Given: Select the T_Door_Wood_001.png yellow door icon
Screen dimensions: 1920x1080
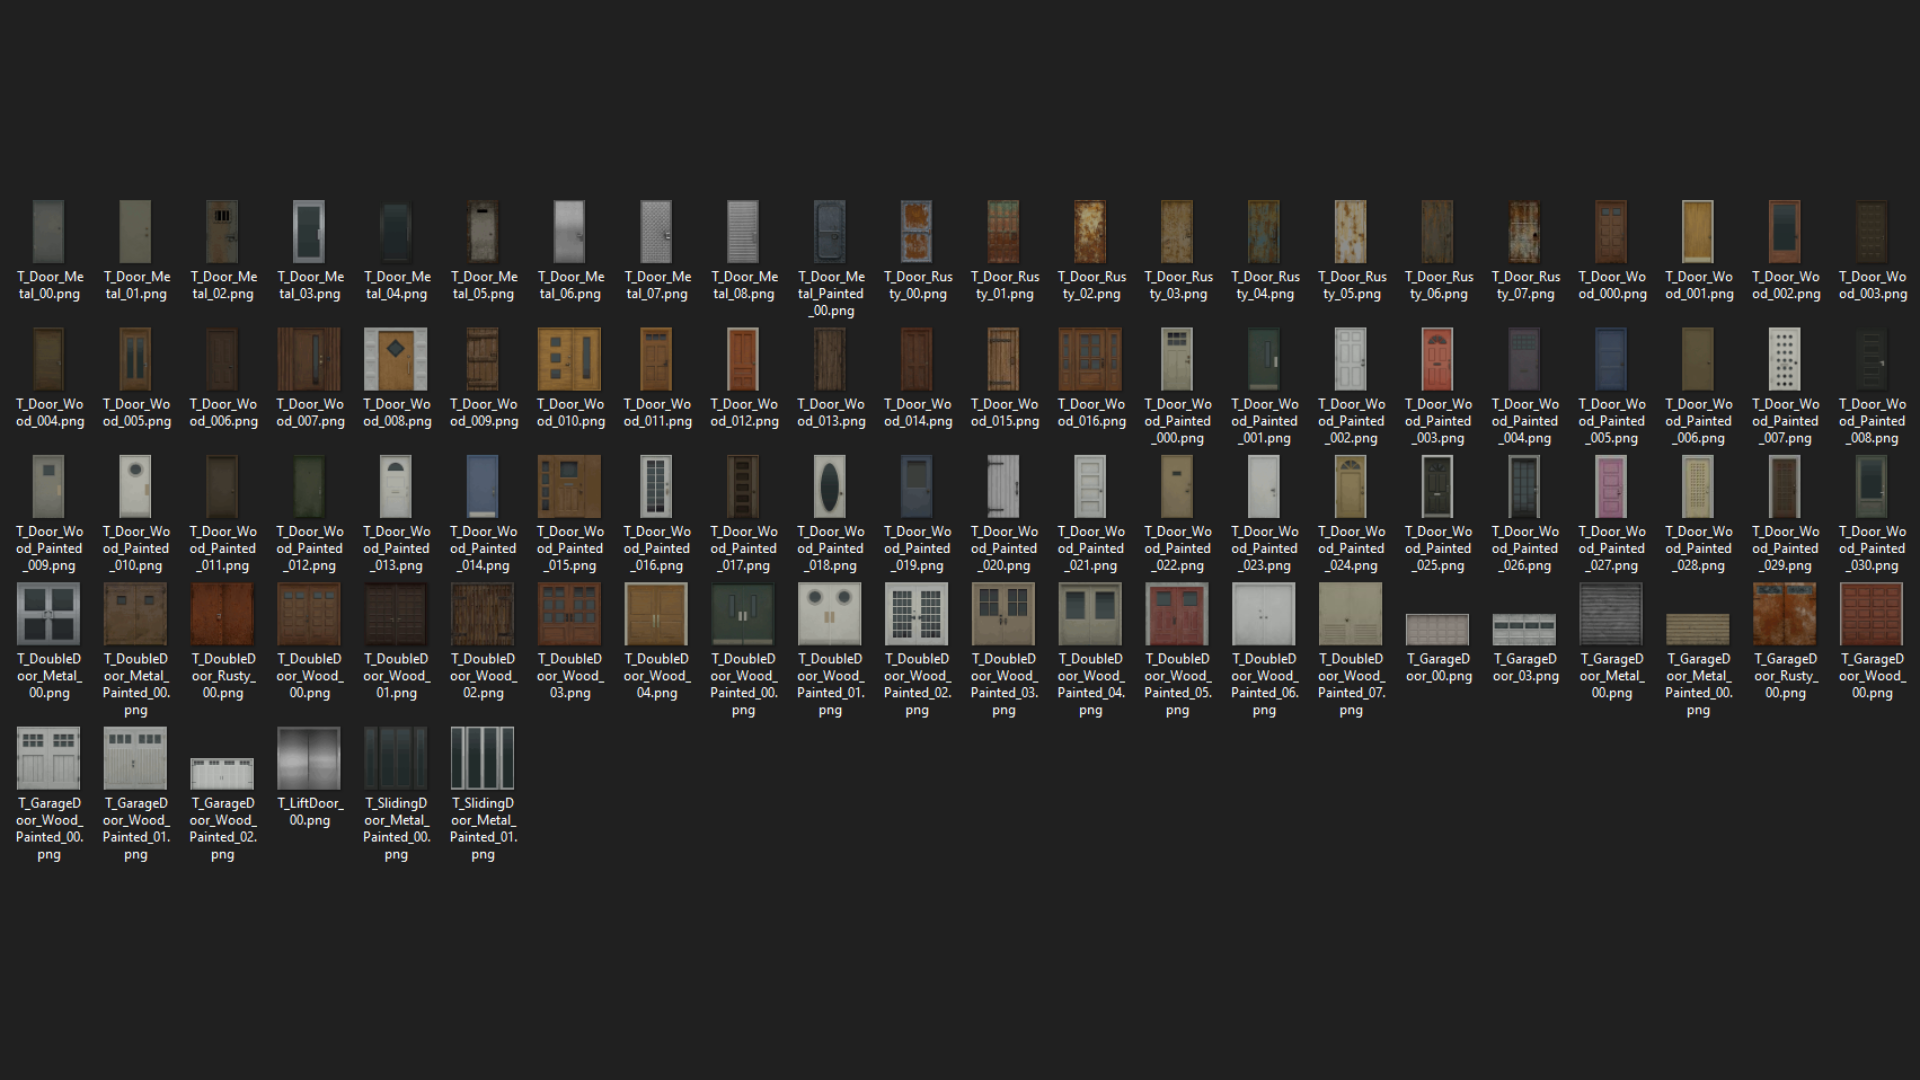Looking at the screenshot, I should [1698, 232].
